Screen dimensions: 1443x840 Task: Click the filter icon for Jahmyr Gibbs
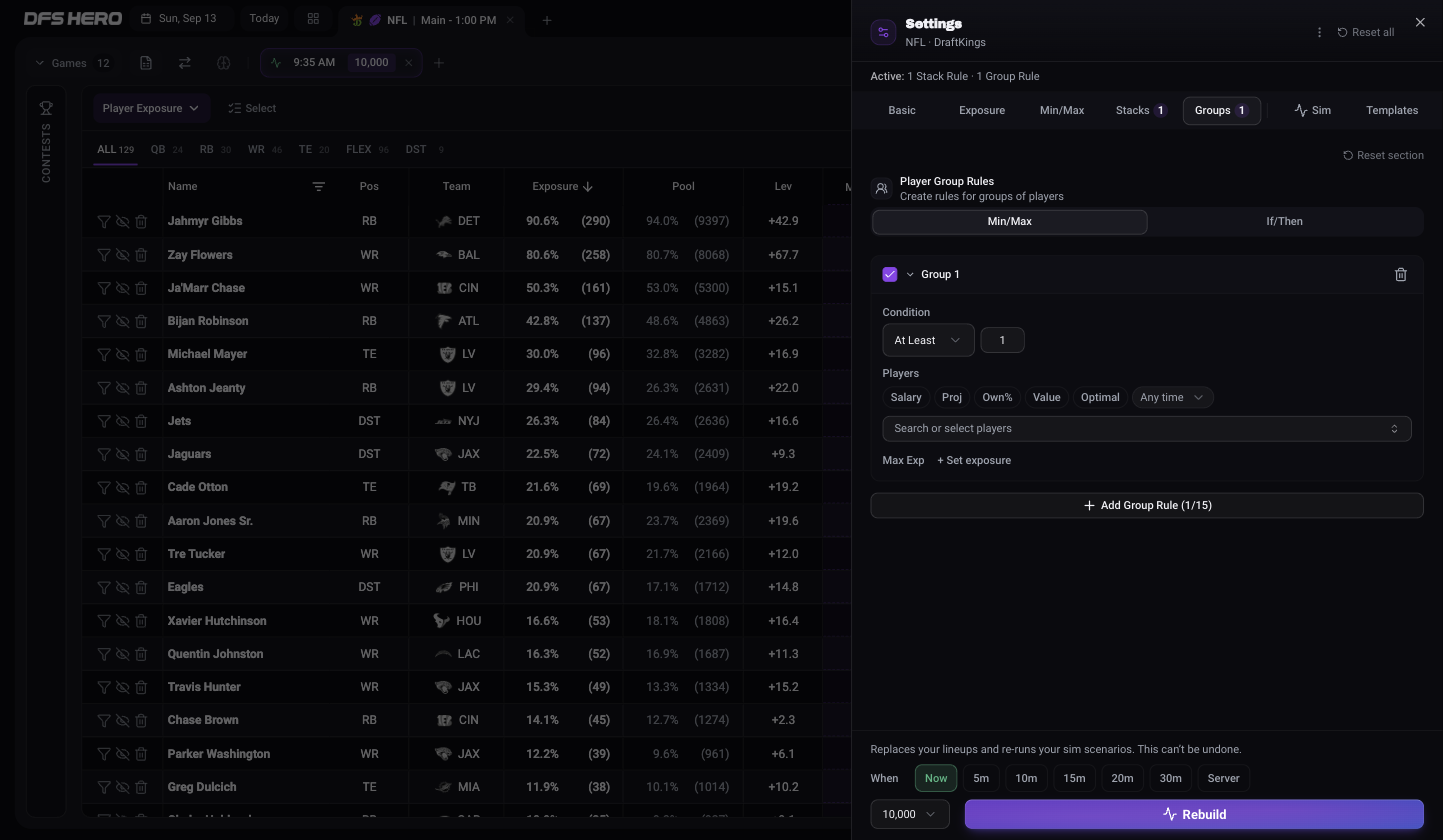(104, 221)
